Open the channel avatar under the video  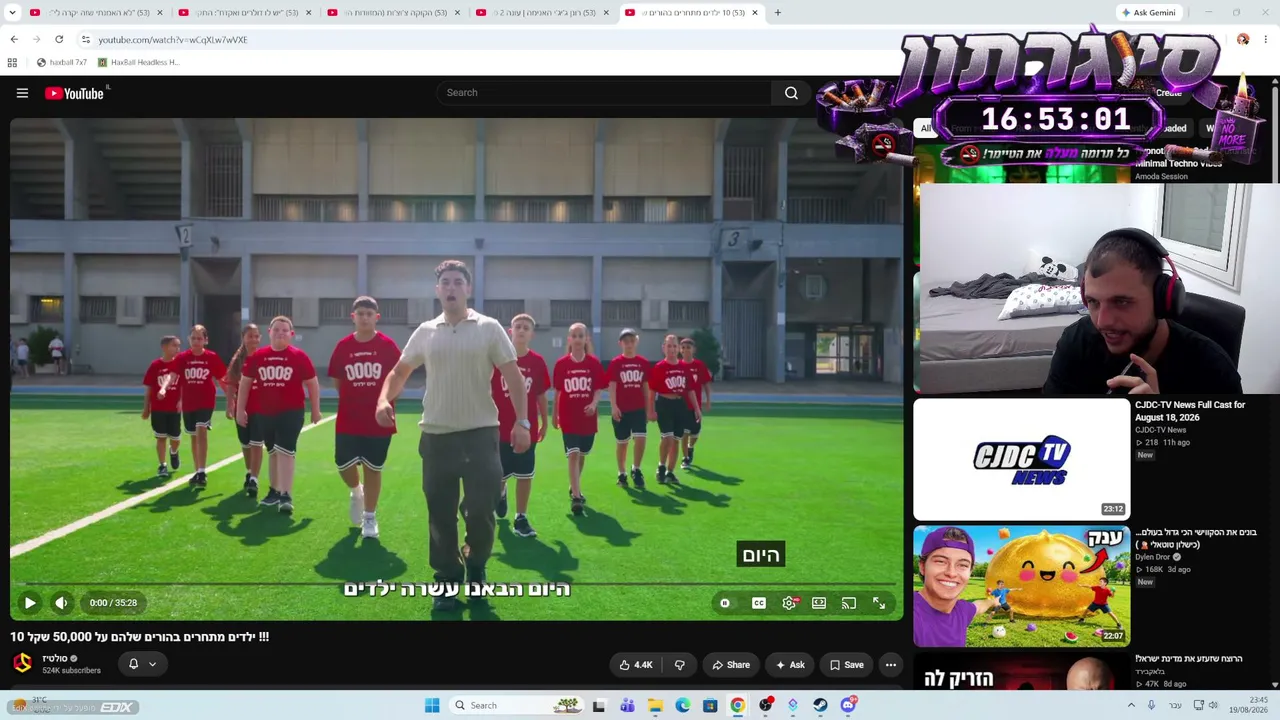(x=22, y=663)
